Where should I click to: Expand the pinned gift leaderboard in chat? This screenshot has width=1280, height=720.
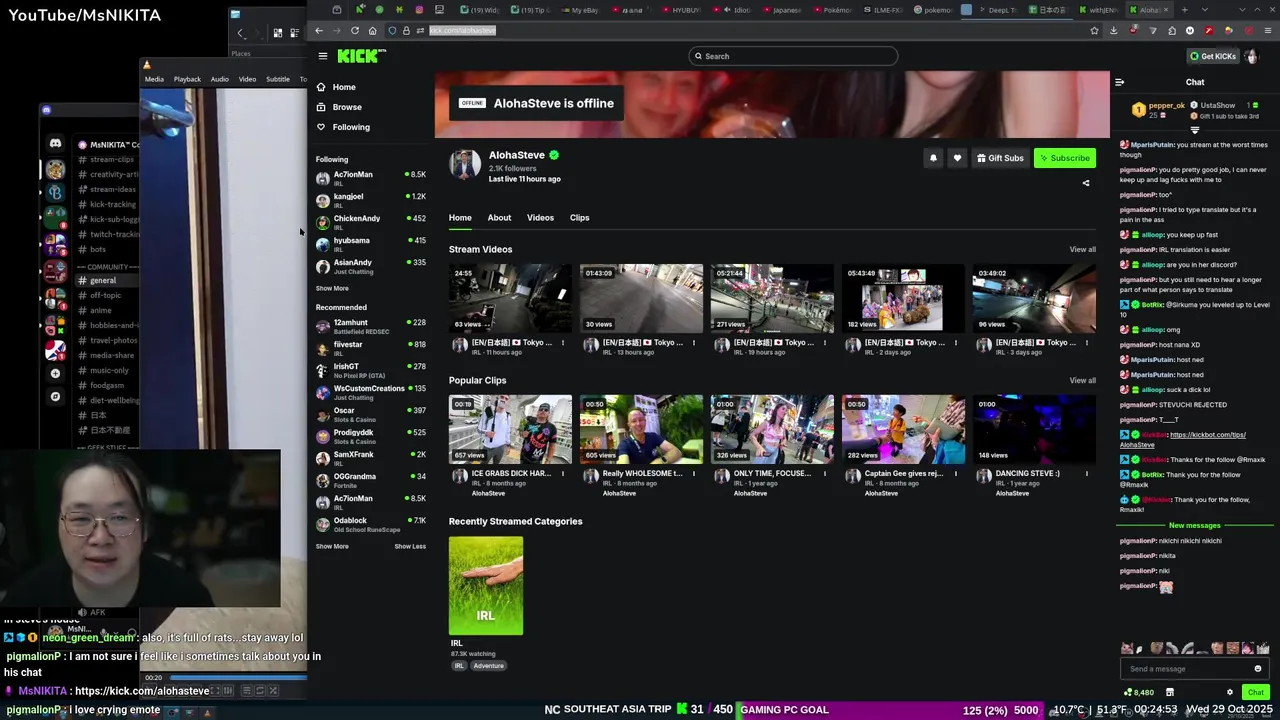1195,130
